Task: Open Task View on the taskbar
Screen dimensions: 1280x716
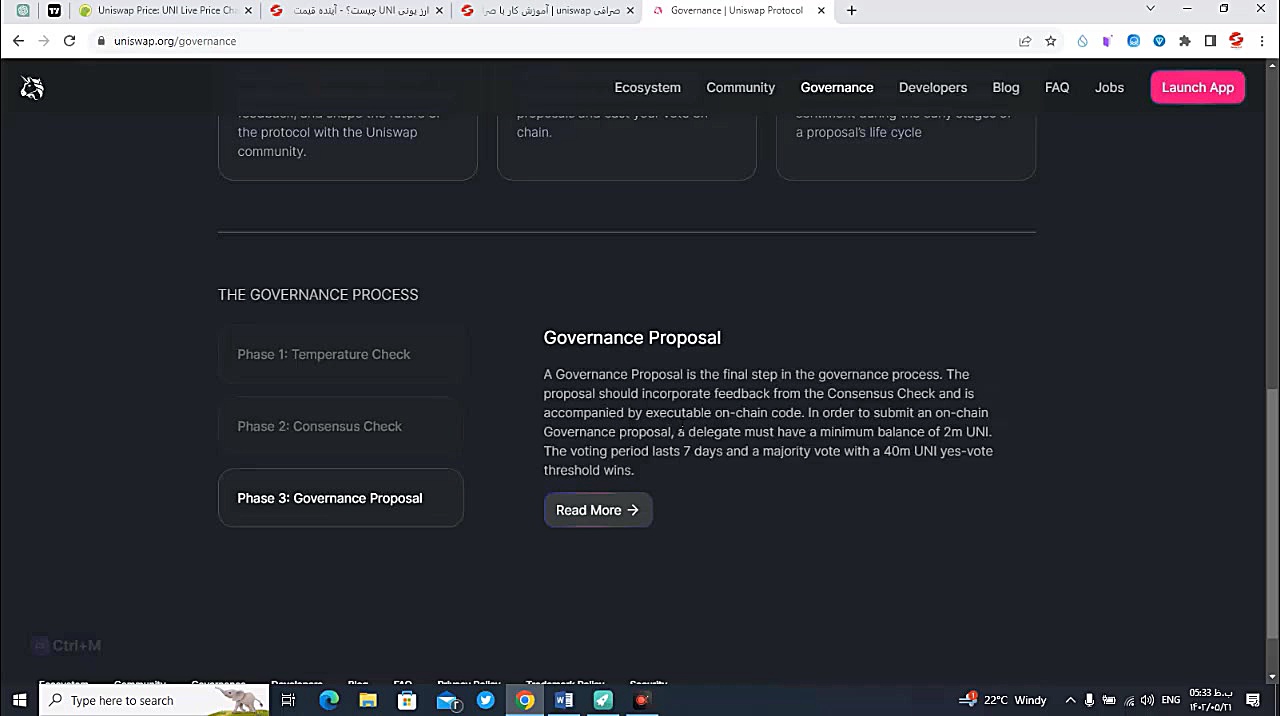Action: point(288,700)
